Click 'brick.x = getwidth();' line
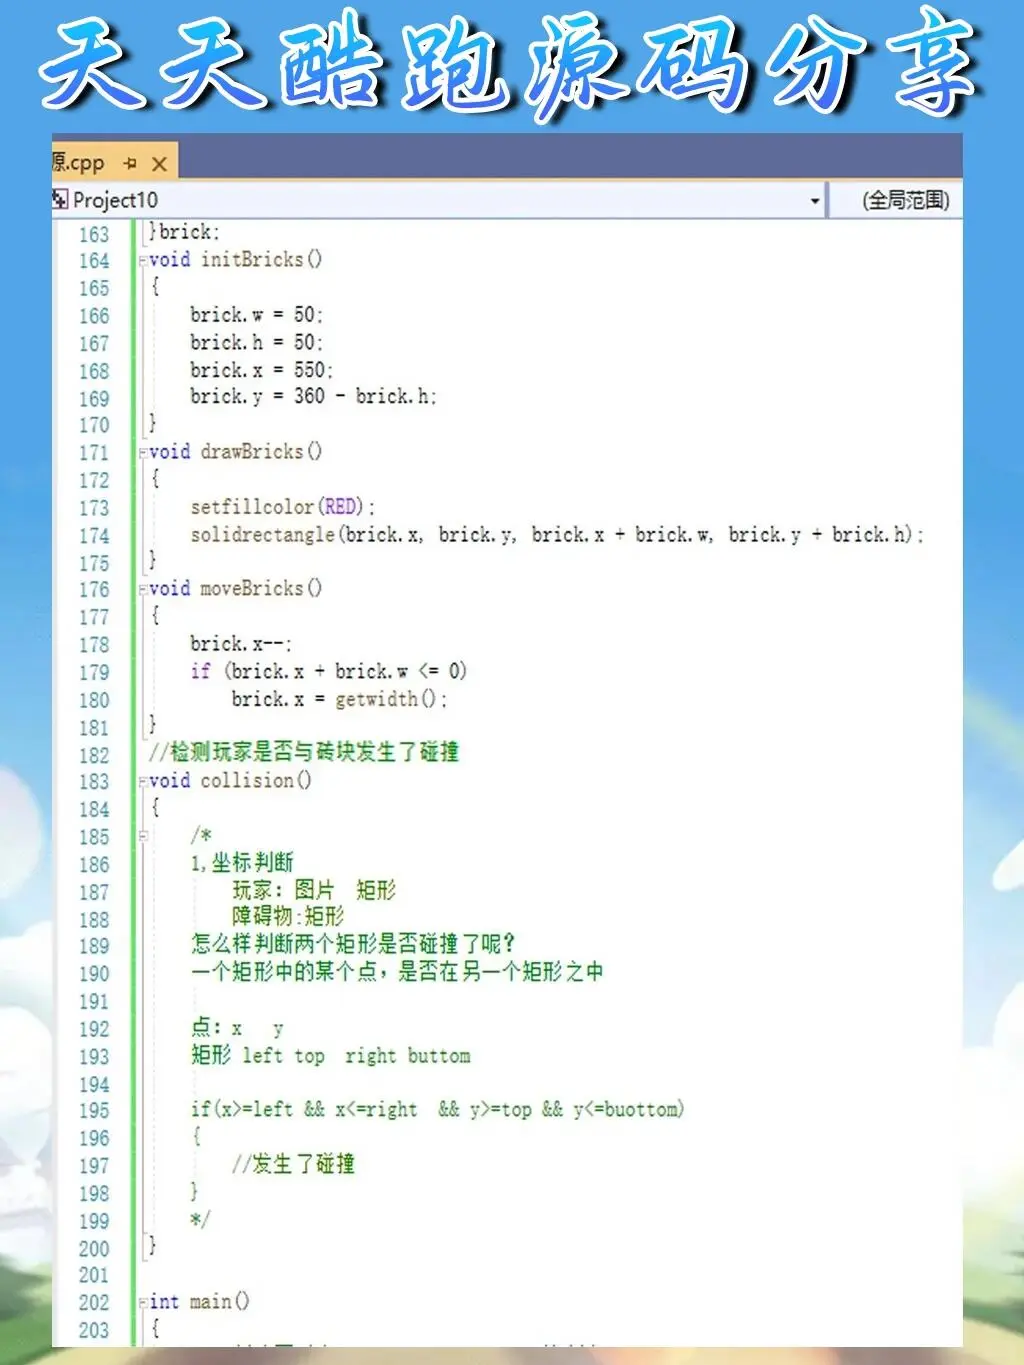Viewport: 1024px width, 1365px height. (x=339, y=699)
